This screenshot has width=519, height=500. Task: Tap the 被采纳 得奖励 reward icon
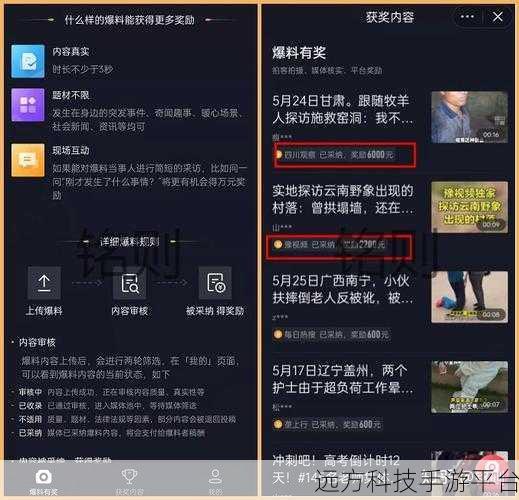click(x=215, y=283)
